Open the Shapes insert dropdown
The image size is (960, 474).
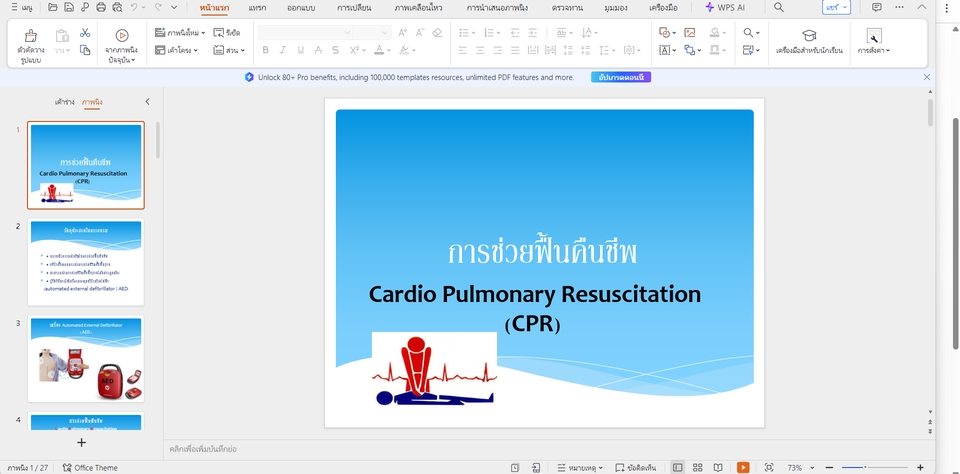[x=667, y=32]
